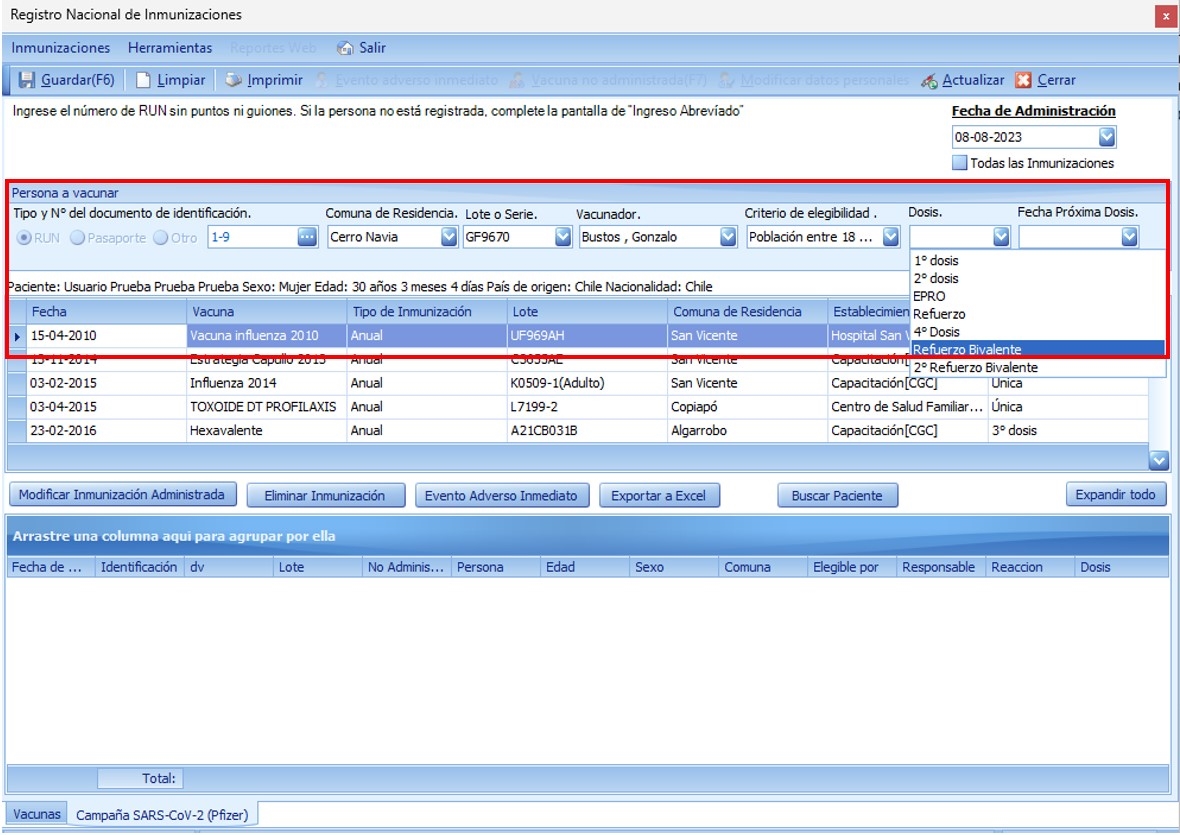
Task: Click the Buscar Paciente button
Action: pos(837,496)
